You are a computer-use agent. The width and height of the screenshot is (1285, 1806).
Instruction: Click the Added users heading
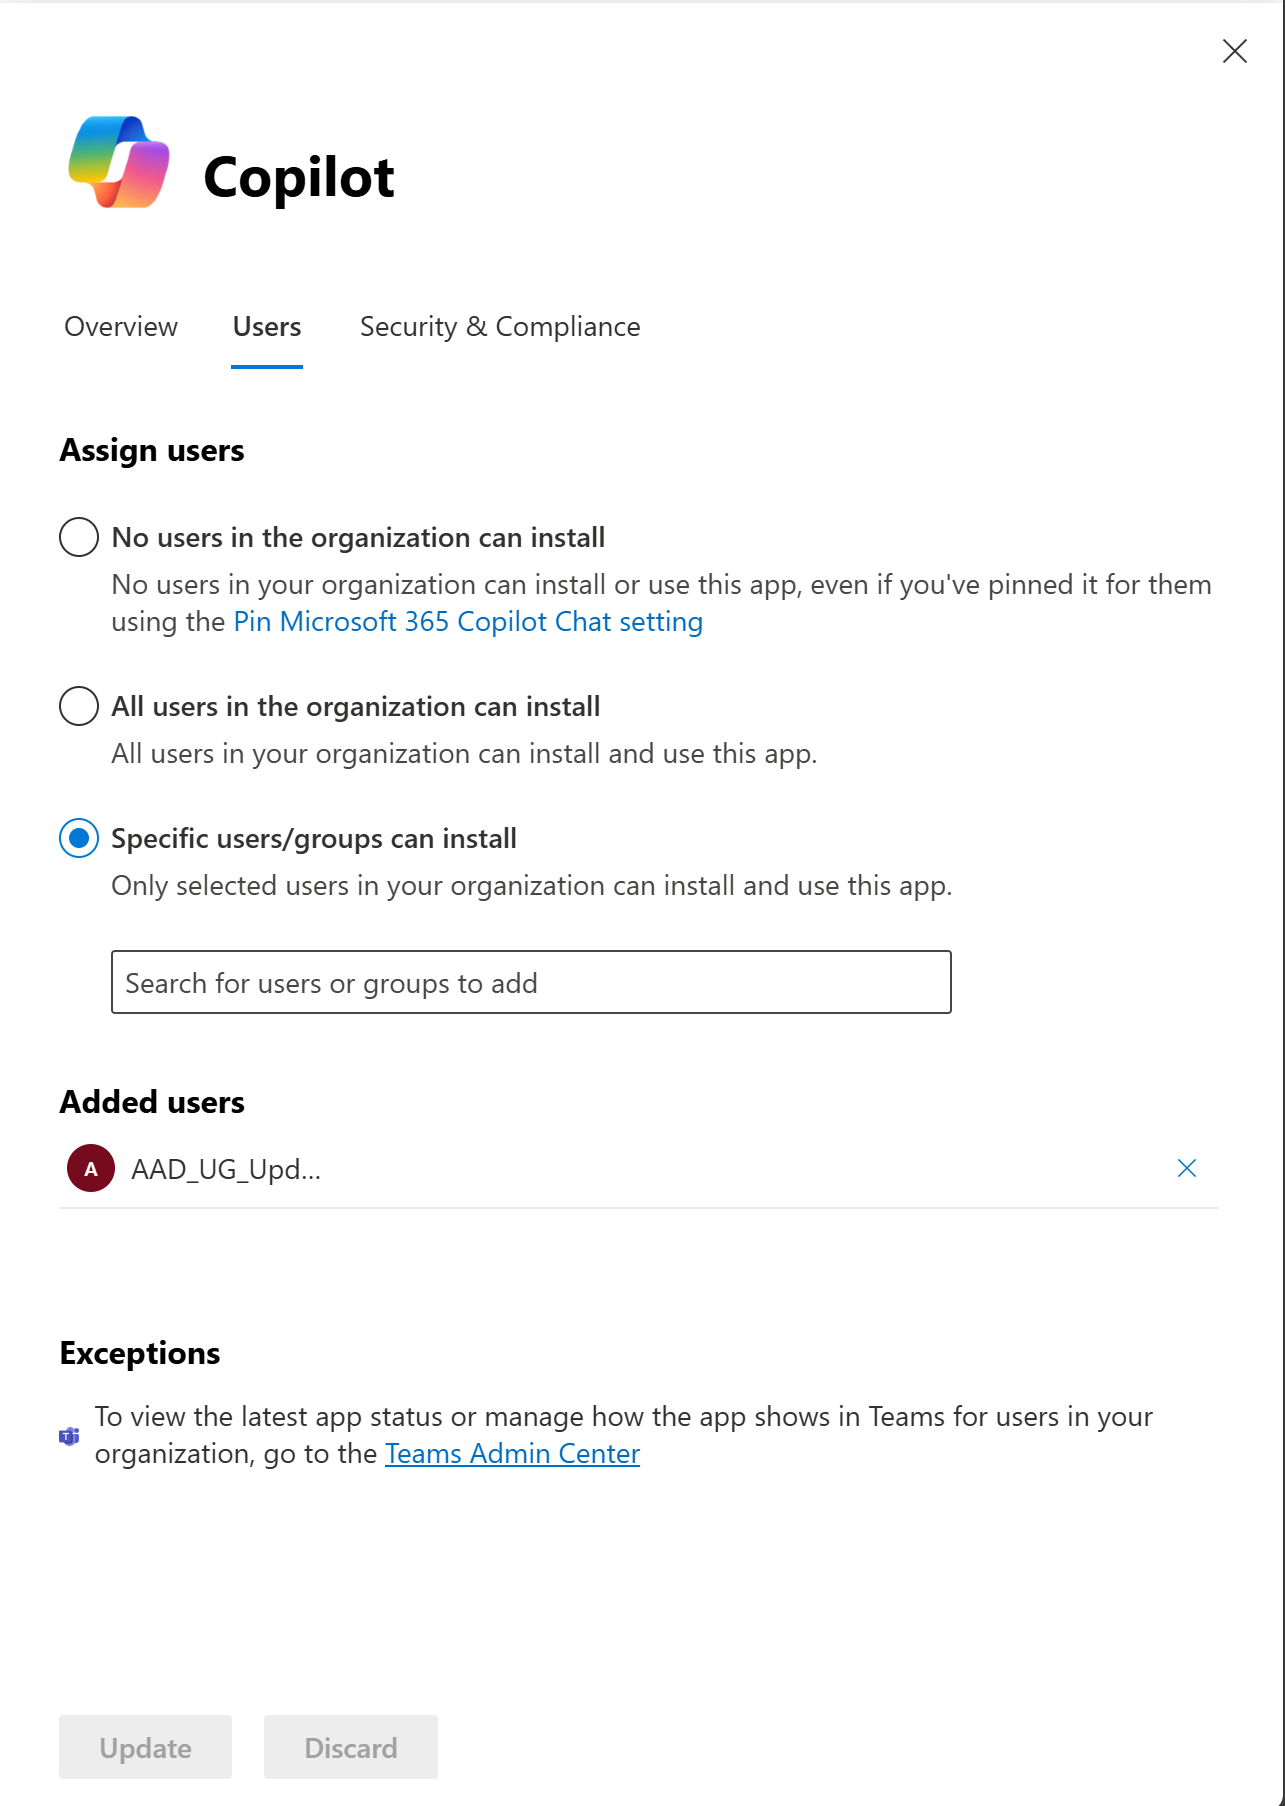152,1102
